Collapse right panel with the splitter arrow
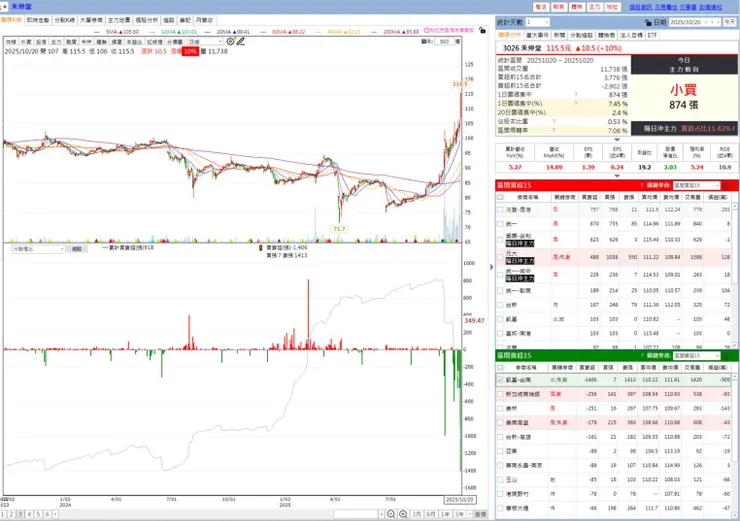The width and height of the screenshot is (740, 521). (x=491, y=267)
